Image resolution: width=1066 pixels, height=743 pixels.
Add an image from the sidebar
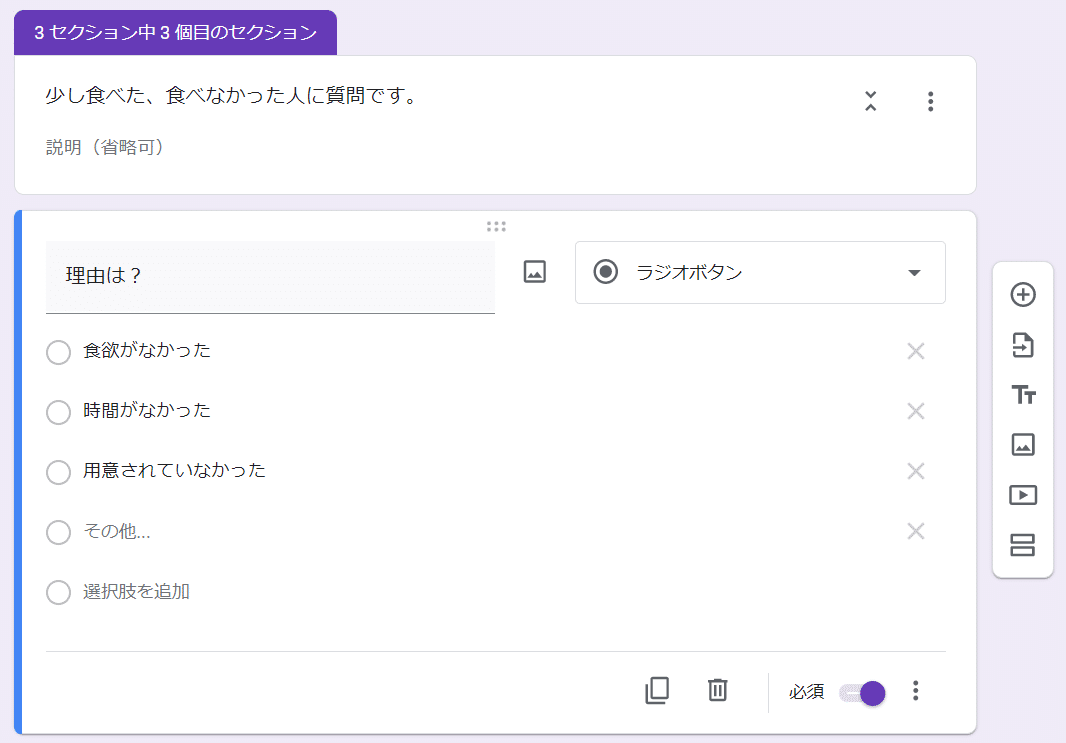click(x=1022, y=445)
